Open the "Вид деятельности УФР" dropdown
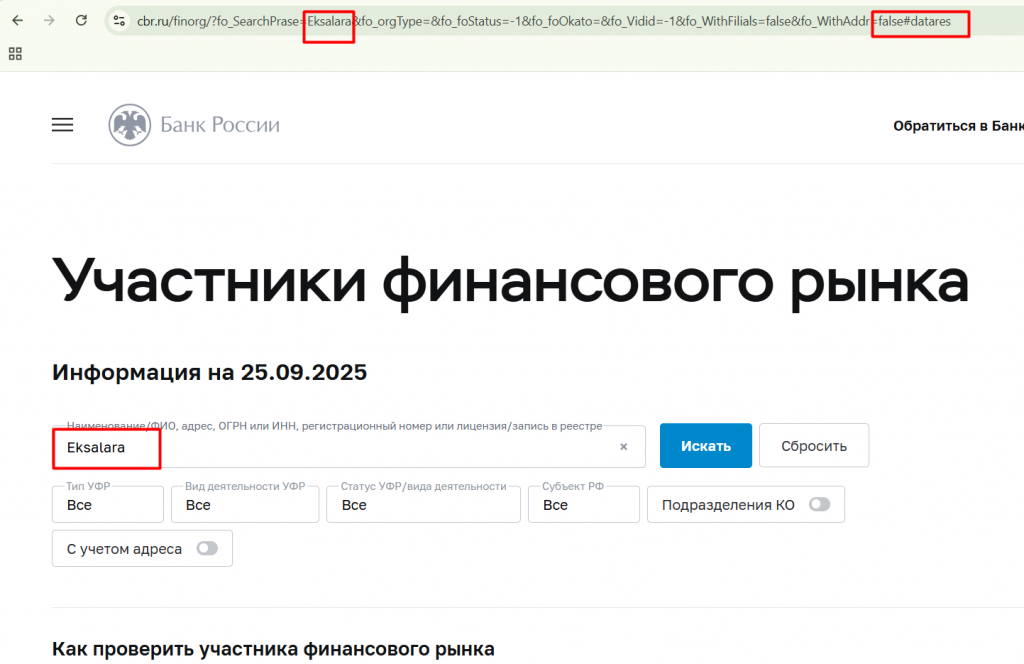The width and height of the screenshot is (1024, 664). 245,505
